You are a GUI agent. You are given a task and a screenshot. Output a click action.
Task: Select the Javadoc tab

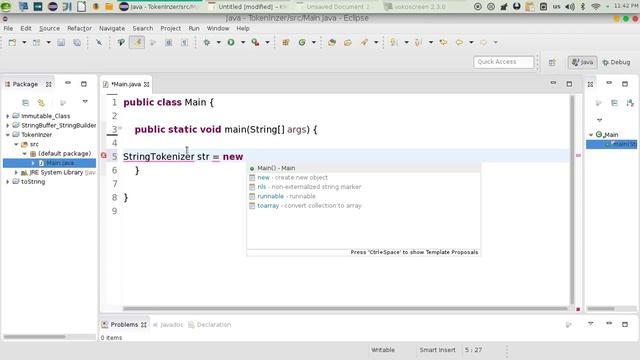168,325
